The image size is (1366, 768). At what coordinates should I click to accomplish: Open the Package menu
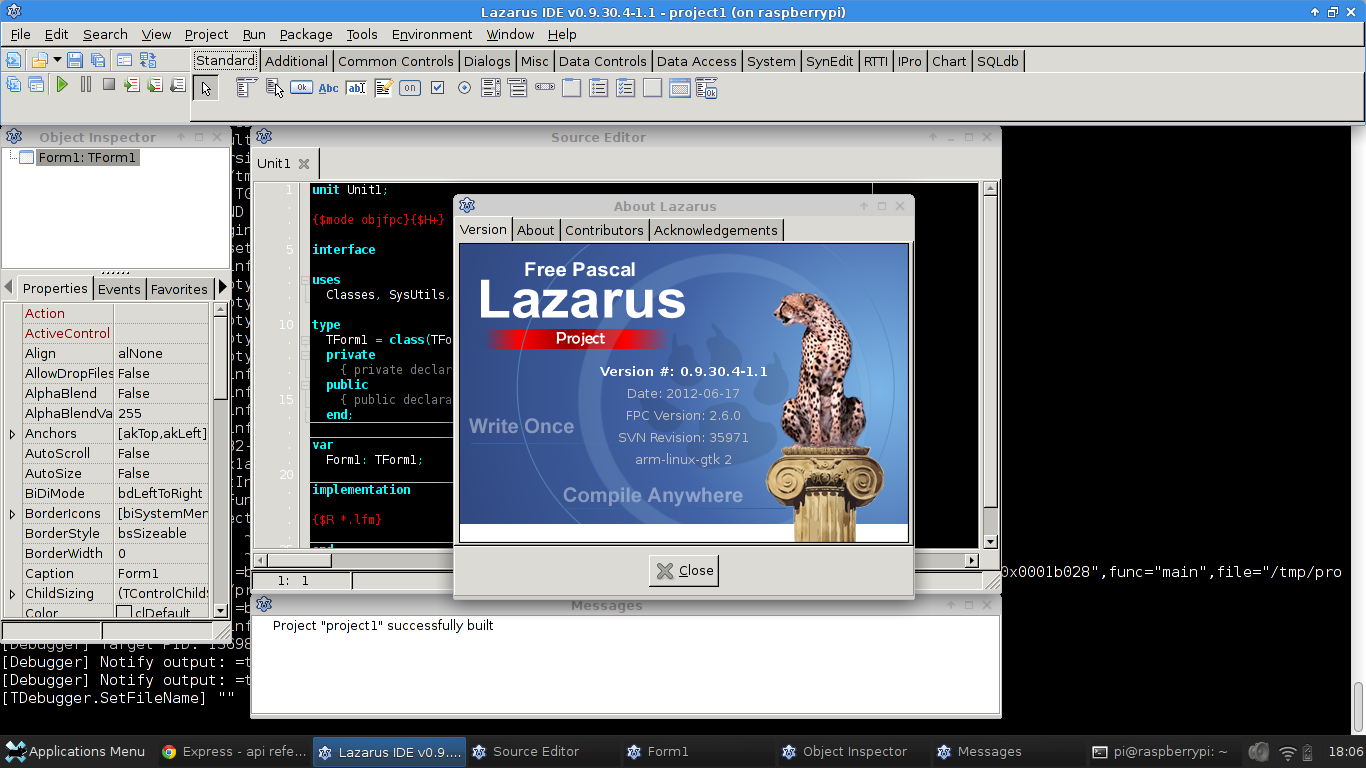coord(305,34)
